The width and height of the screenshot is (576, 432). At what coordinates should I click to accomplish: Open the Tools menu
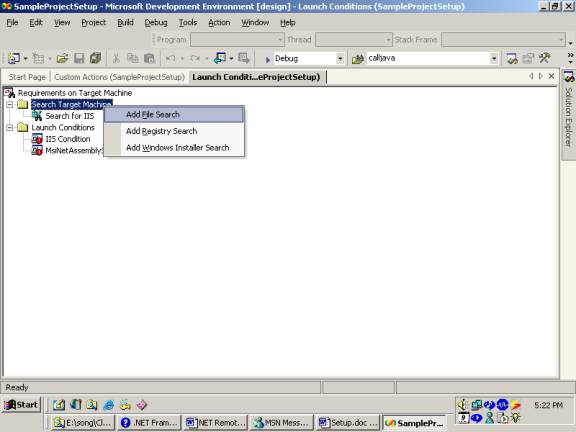(x=188, y=23)
